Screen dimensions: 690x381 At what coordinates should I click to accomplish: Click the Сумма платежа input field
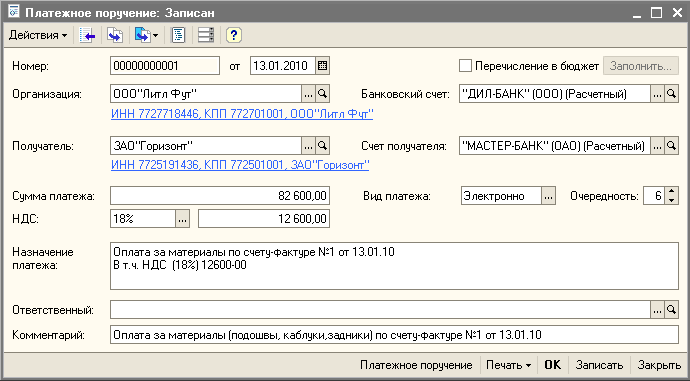tap(220, 196)
